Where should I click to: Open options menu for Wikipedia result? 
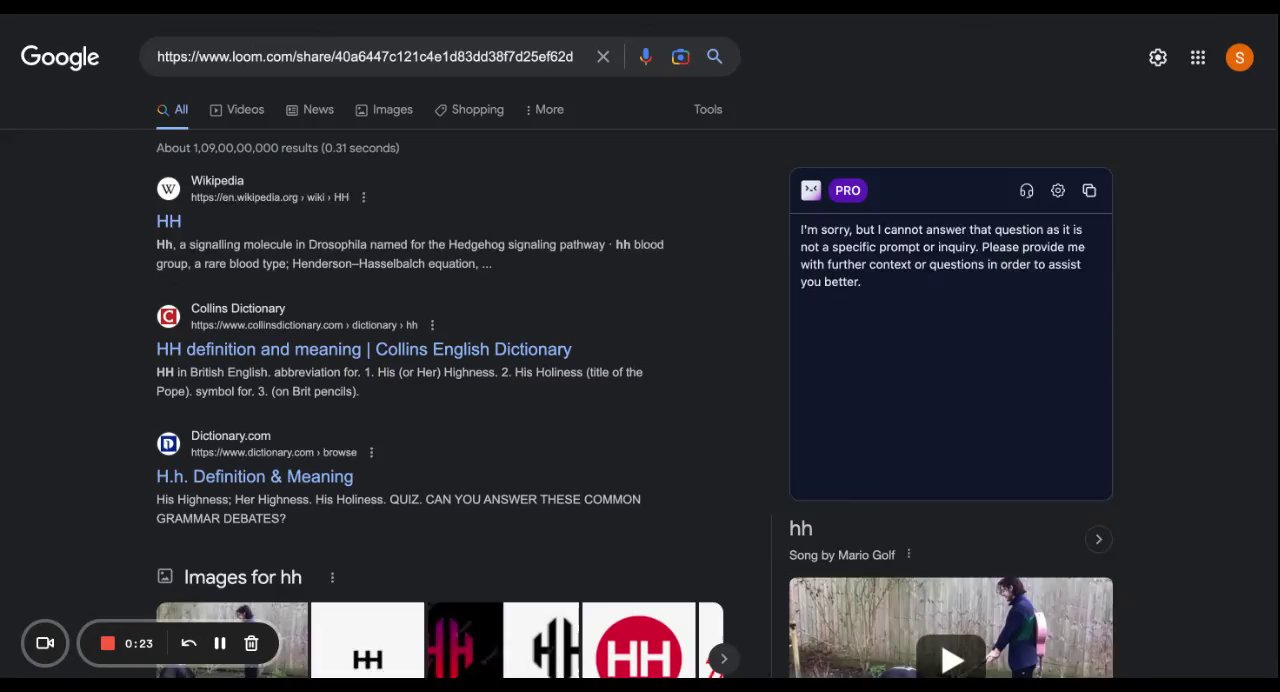pyautogui.click(x=363, y=198)
